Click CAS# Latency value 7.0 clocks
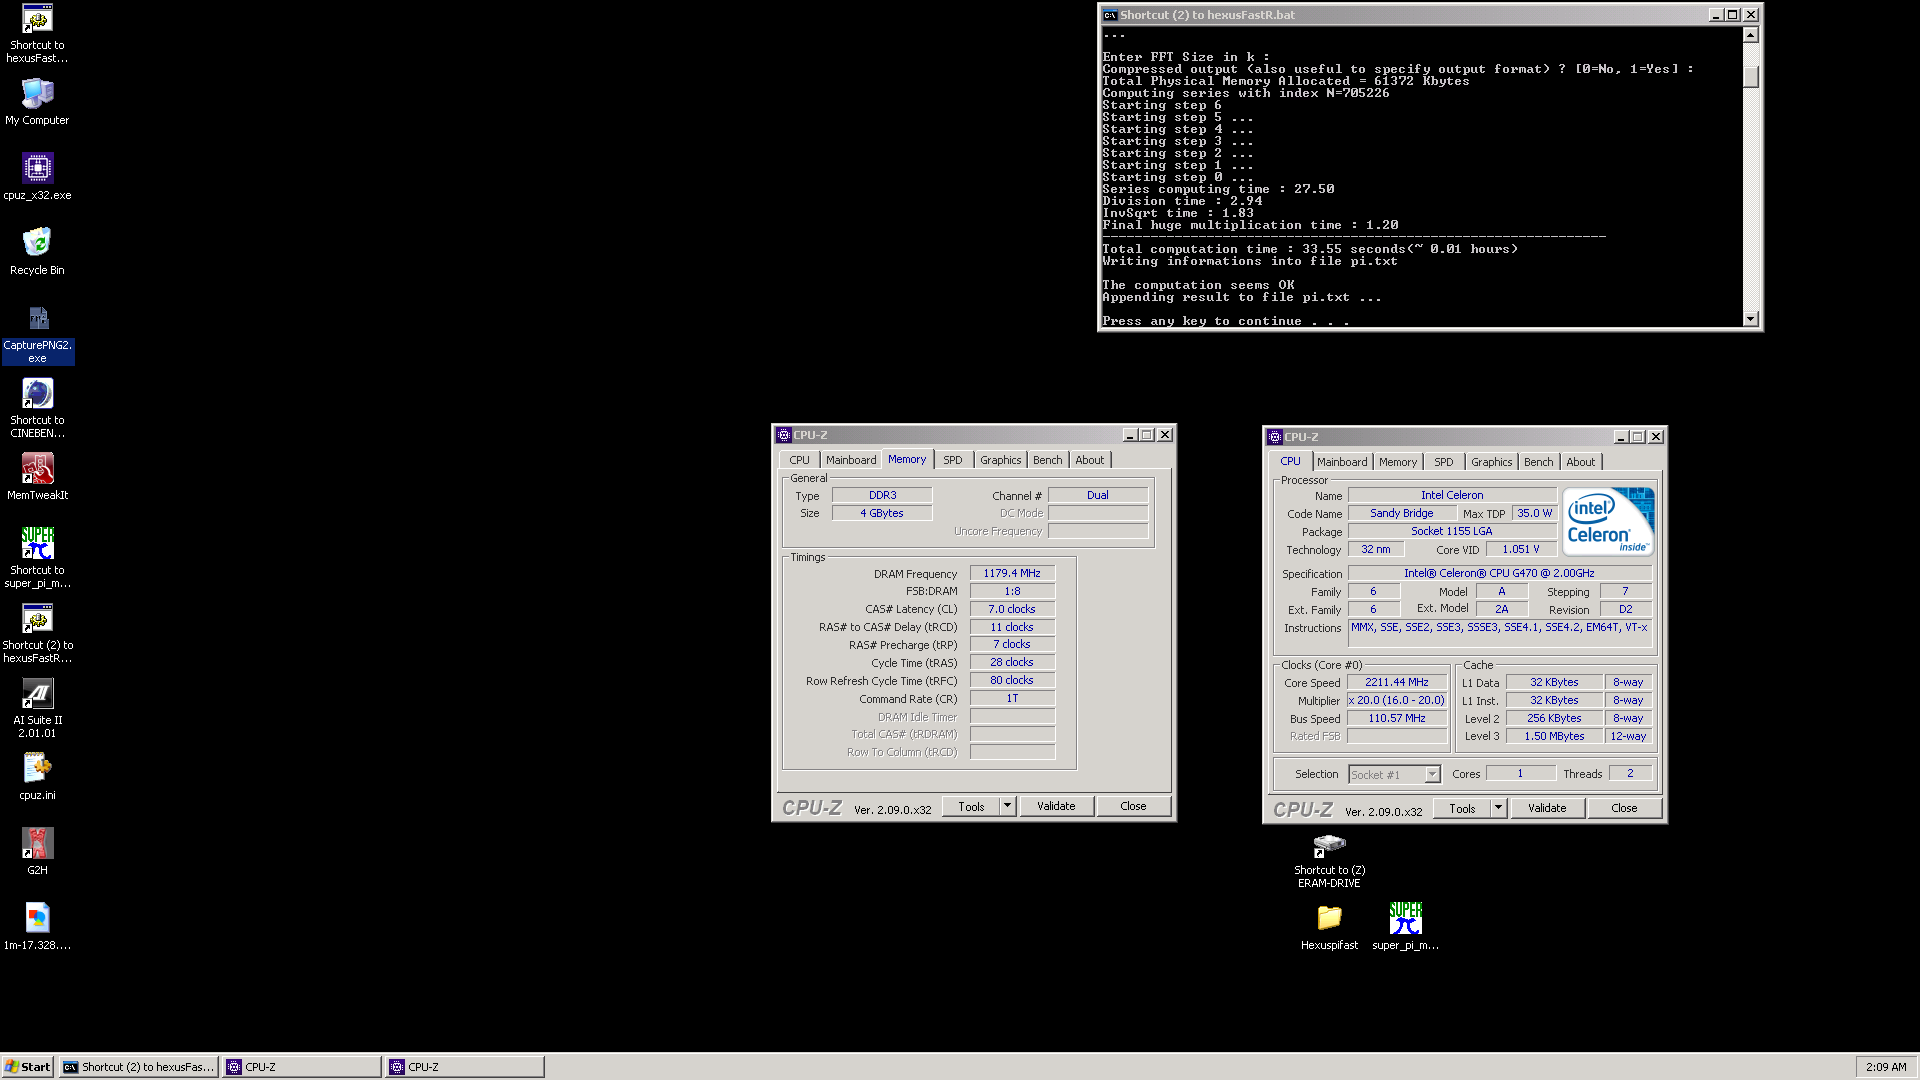The image size is (1920, 1080). click(1012, 609)
